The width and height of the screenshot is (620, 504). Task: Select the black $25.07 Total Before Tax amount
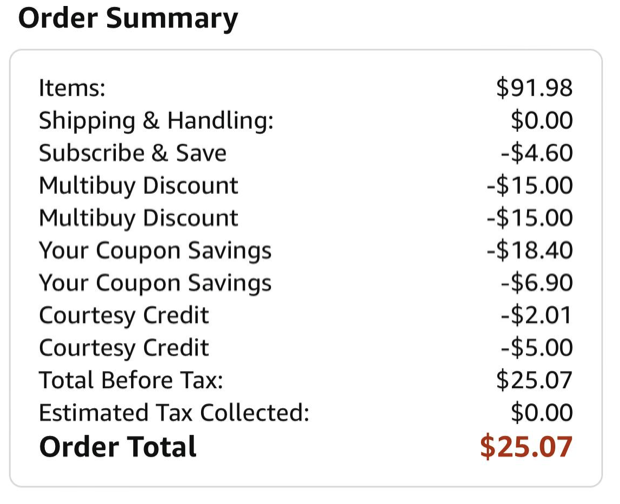pyautogui.click(x=534, y=380)
